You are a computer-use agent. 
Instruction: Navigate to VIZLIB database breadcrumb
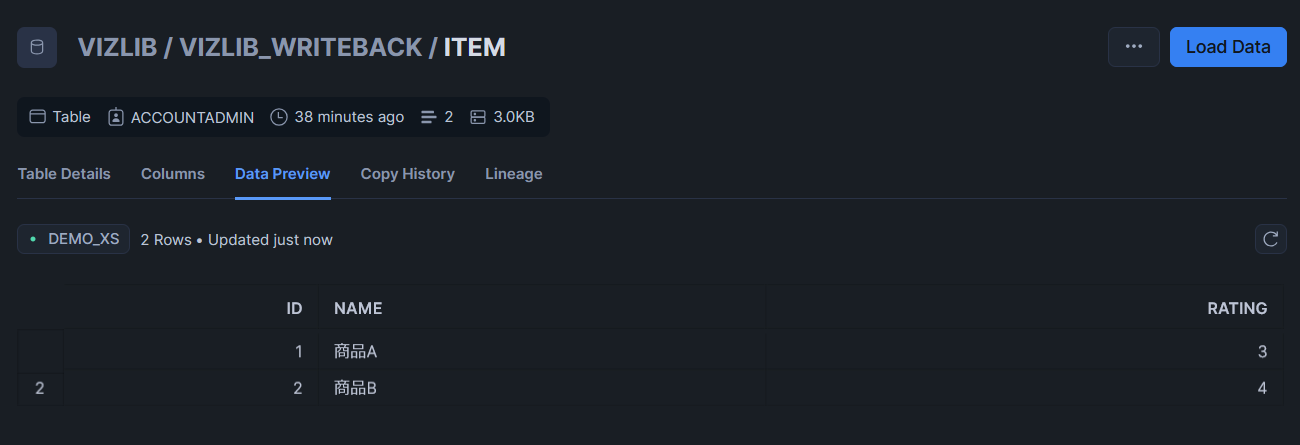tap(118, 47)
